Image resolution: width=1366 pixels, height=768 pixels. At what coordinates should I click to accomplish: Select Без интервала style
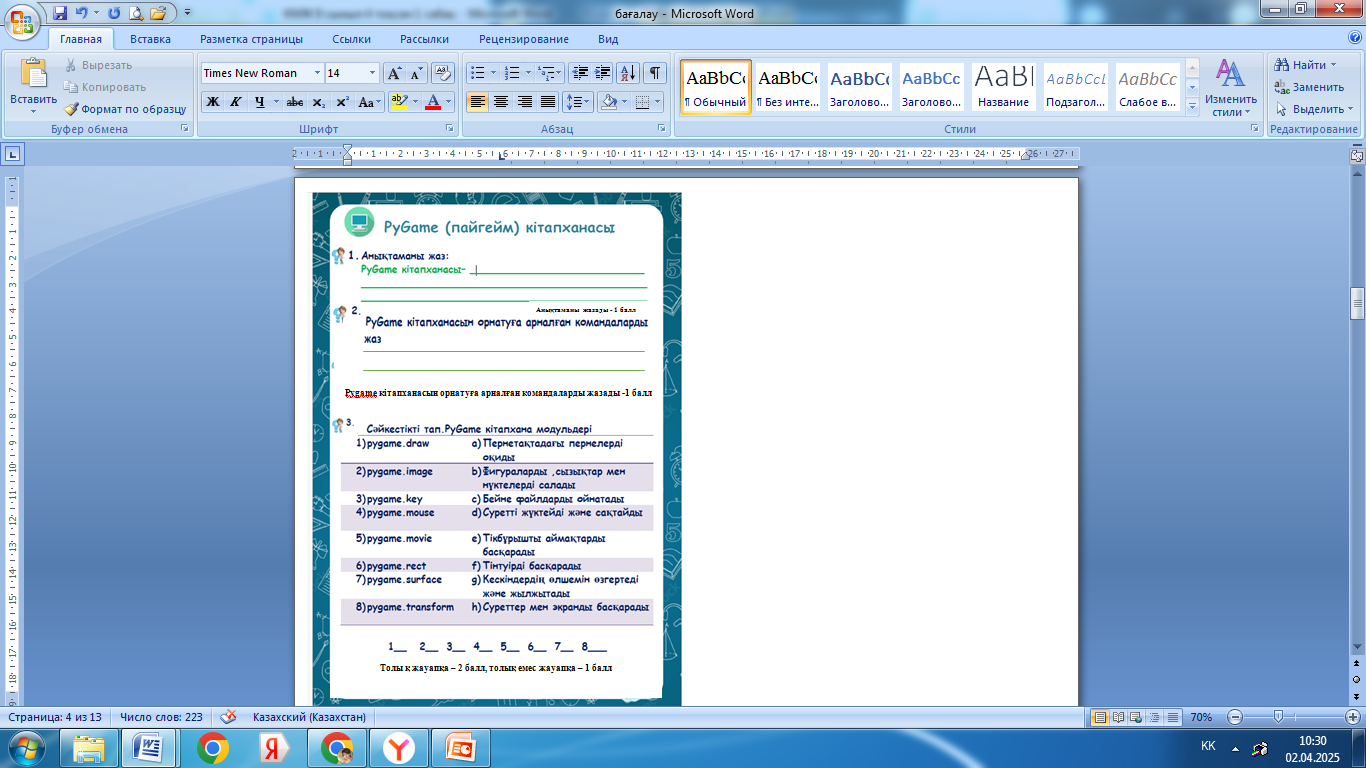(787, 87)
